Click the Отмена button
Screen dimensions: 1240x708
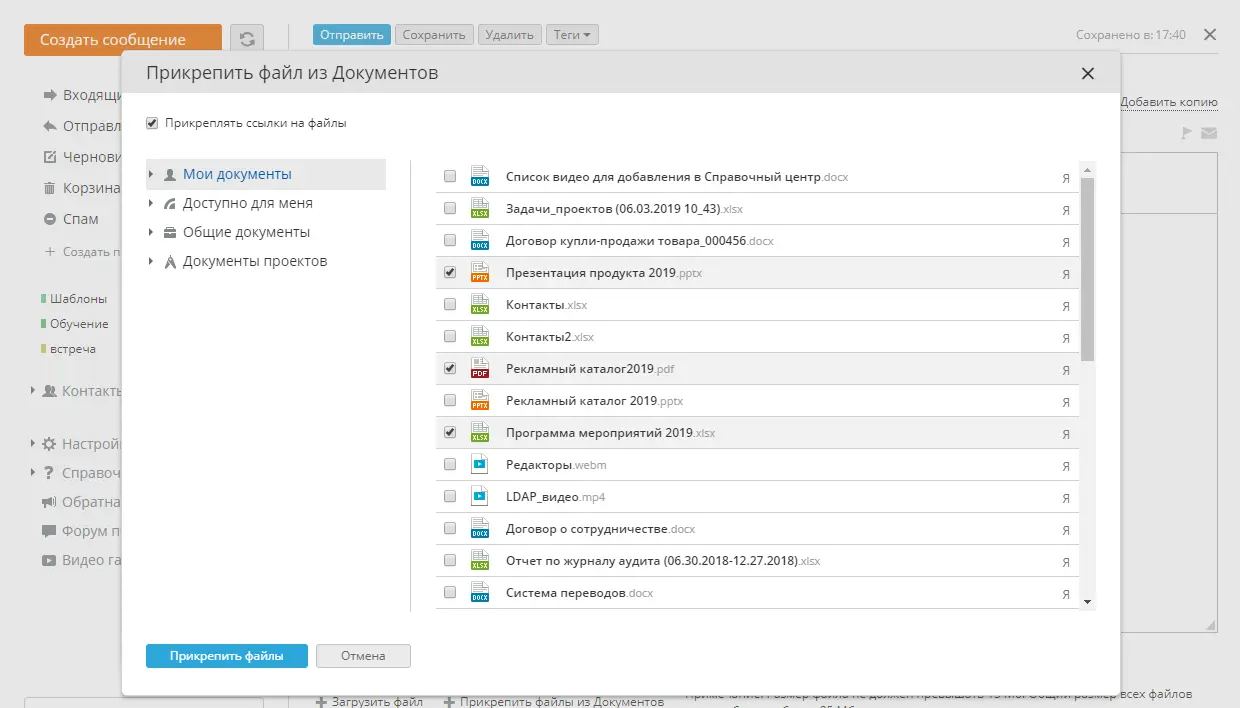(363, 656)
